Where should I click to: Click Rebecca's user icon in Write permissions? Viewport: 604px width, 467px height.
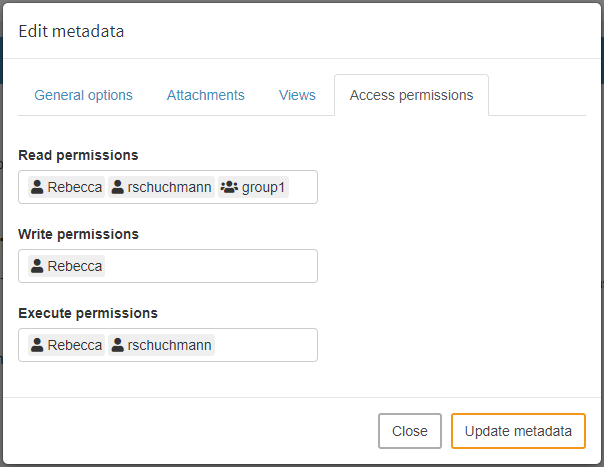37,266
